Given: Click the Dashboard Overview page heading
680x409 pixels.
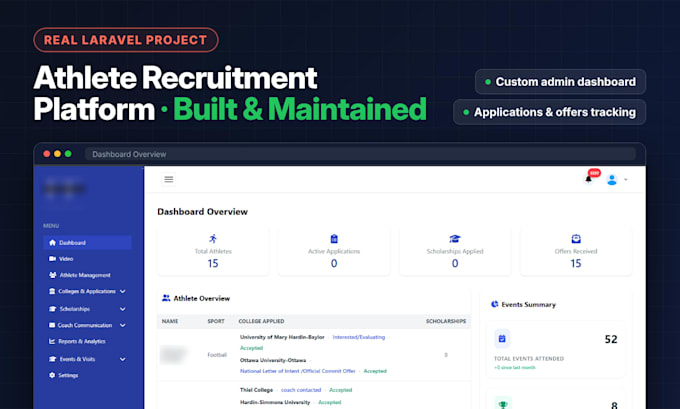Looking at the screenshot, I should point(203,212).
